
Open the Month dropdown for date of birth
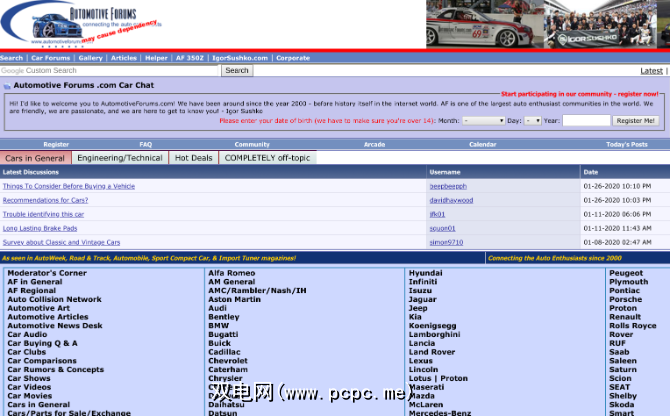click(484, 121)
